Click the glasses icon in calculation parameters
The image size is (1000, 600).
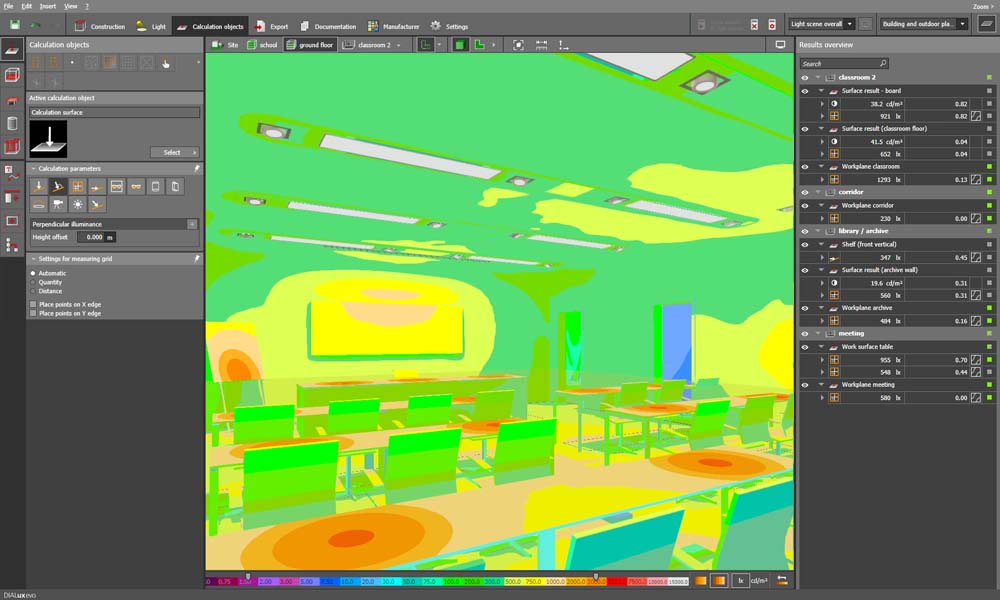(x=136, y=186)
